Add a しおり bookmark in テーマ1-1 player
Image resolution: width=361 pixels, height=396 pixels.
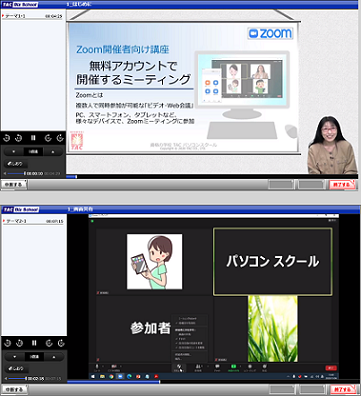click(x=16, y=164)
